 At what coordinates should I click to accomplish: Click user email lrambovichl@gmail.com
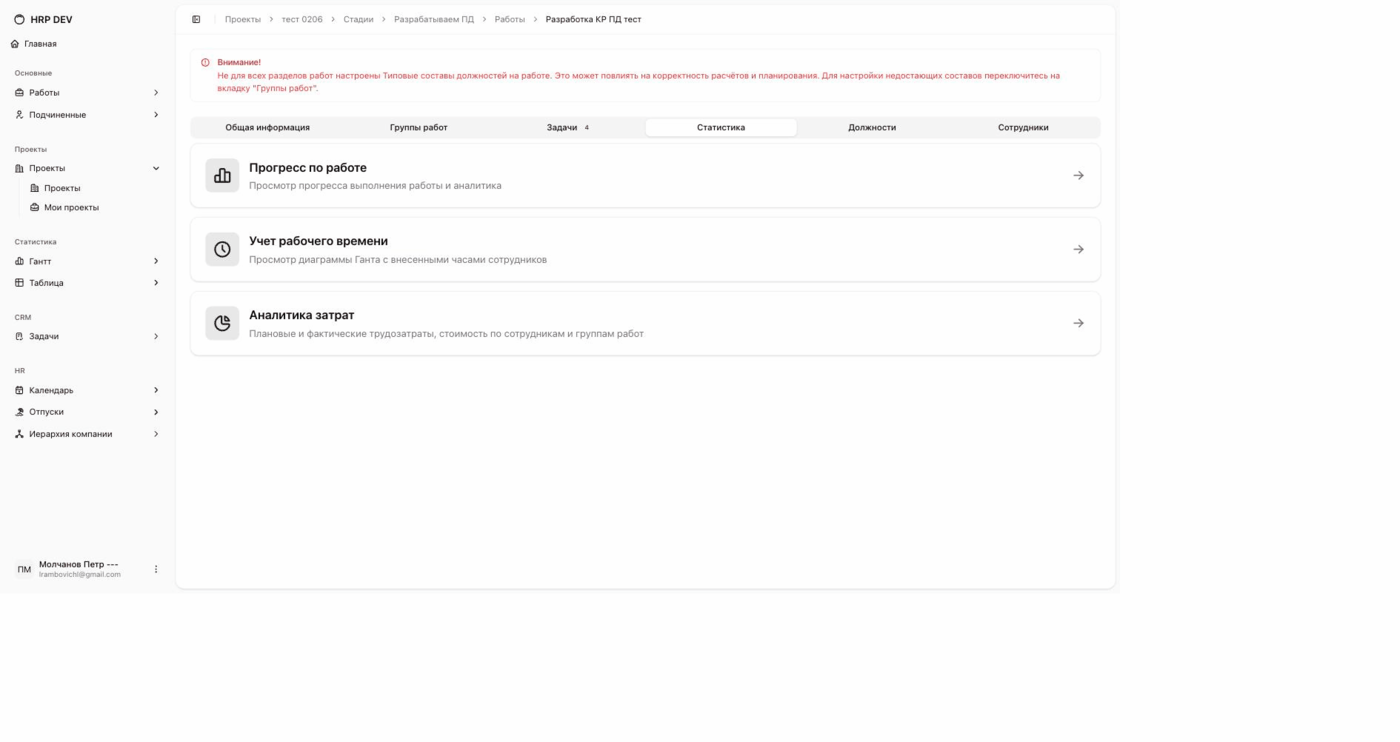click(x=80, y=575)
